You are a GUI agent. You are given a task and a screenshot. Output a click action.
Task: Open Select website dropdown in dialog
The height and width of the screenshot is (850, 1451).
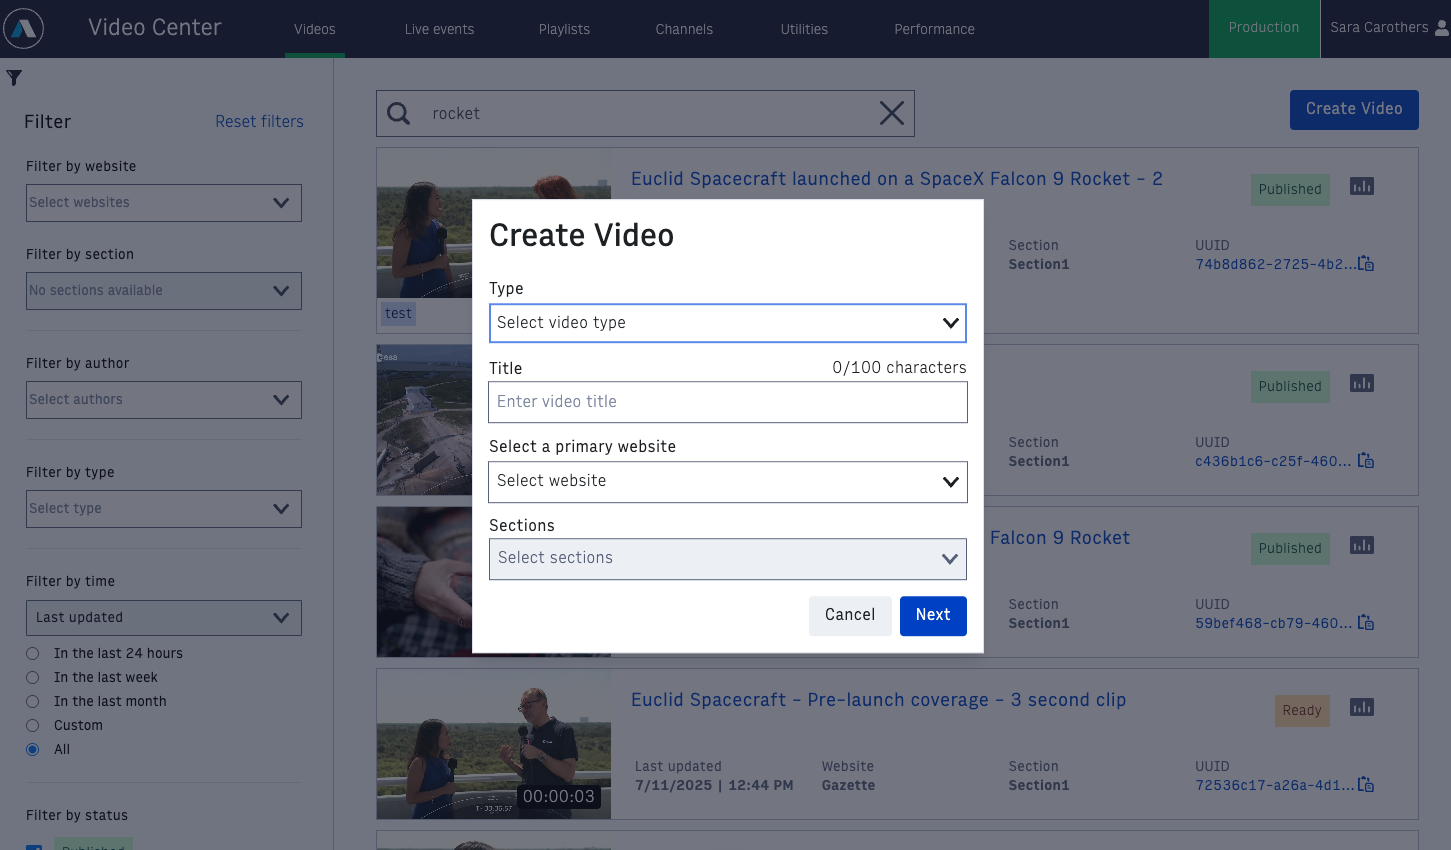(x=728, y=481)
